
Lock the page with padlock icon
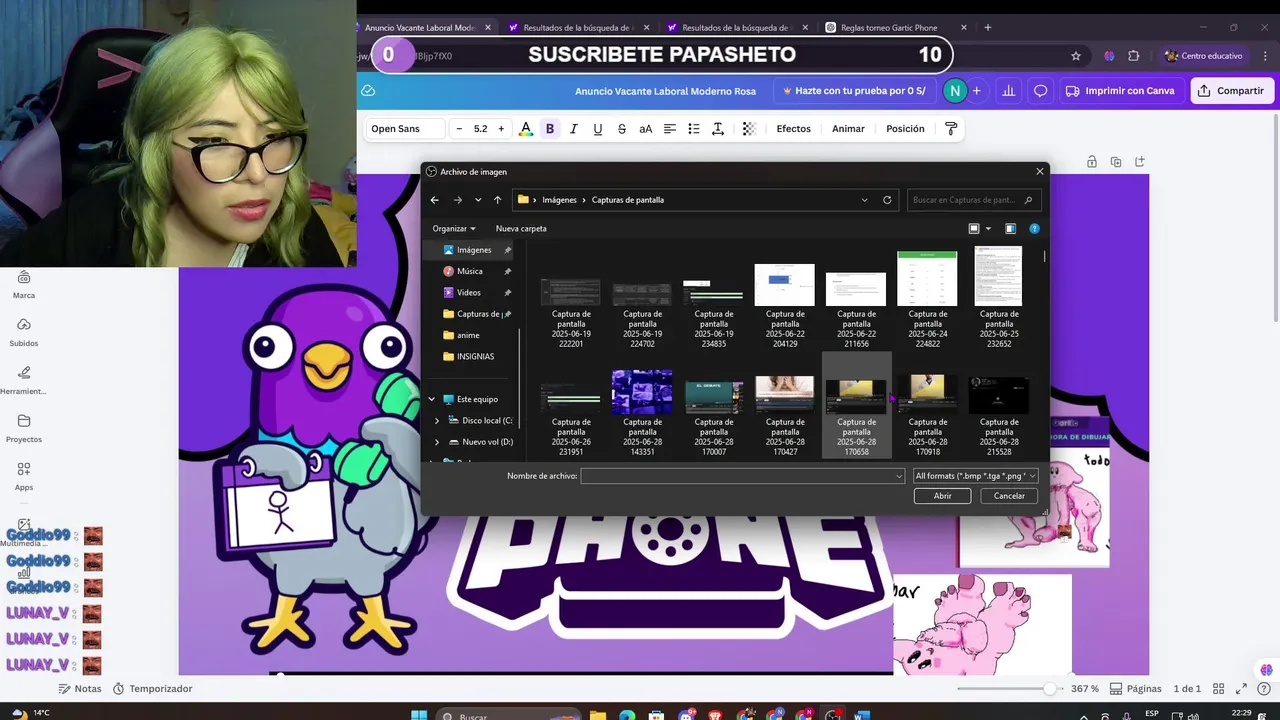tap(1092, 161)
